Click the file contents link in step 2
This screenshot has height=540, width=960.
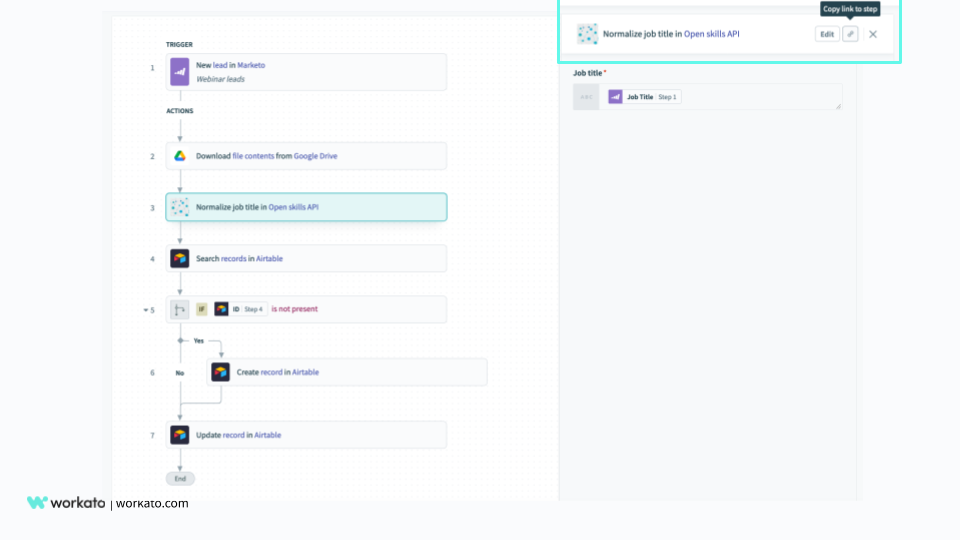(253, 156)
